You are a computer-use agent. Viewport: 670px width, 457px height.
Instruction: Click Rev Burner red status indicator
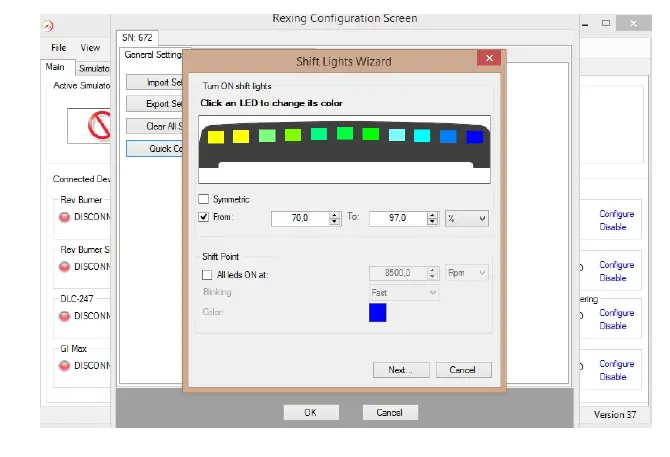pyautogui.click(x=65, y=217)
